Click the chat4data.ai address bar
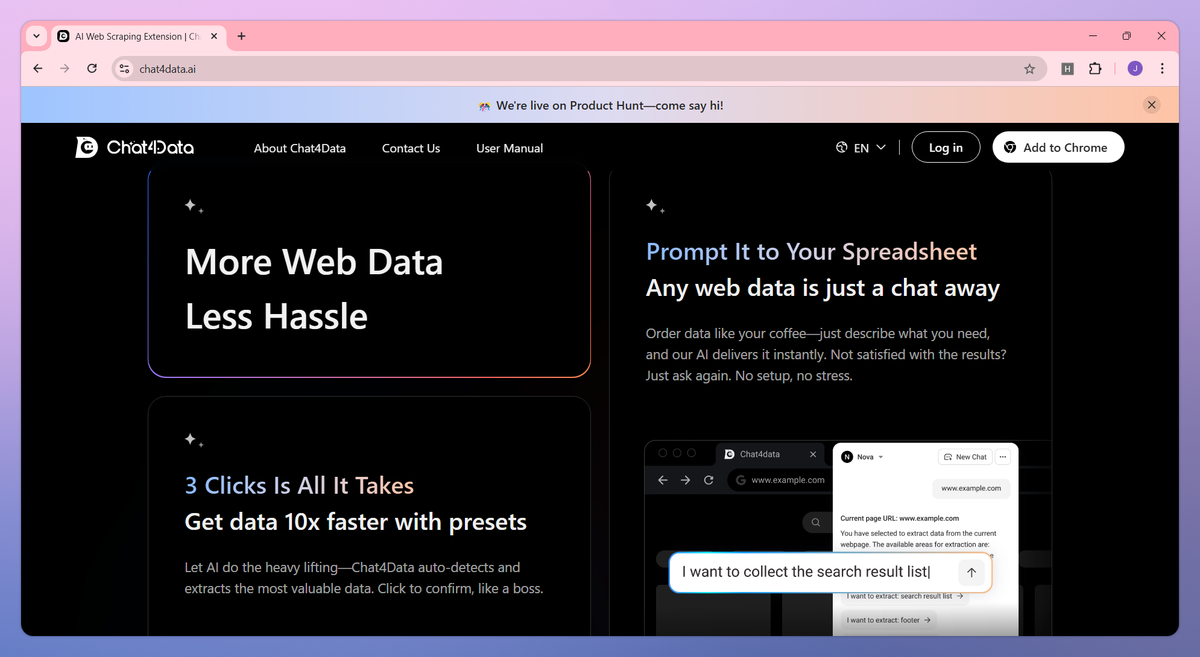The width and height of the screenshot is (1200, 657). [x=579, y=69]
